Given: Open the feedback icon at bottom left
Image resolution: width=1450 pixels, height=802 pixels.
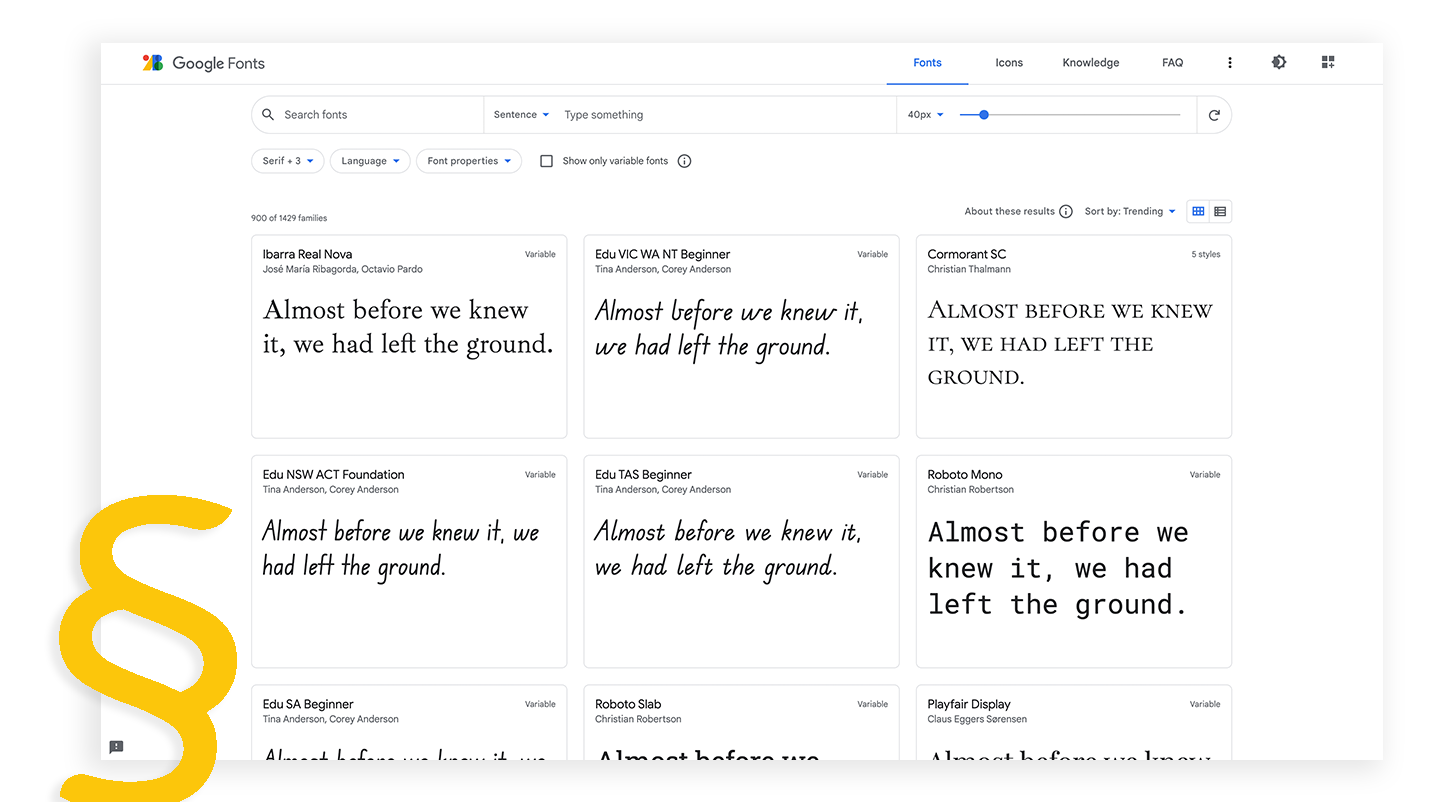Looking at the screenshot, I should pos(116,747).
